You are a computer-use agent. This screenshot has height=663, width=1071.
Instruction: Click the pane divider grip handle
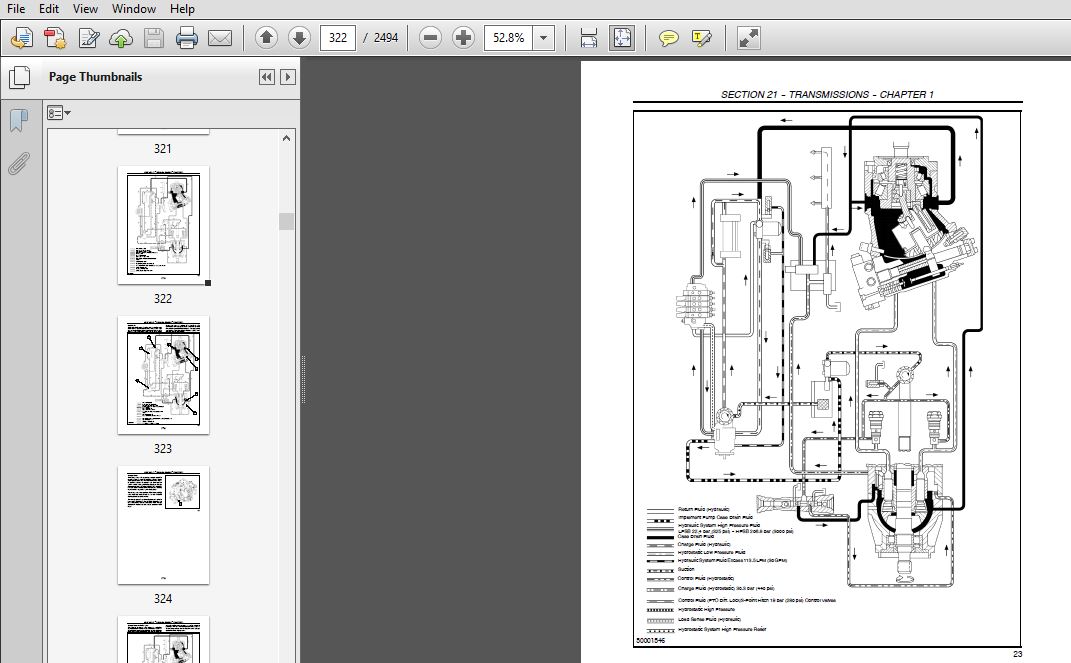tap(303, 380)
